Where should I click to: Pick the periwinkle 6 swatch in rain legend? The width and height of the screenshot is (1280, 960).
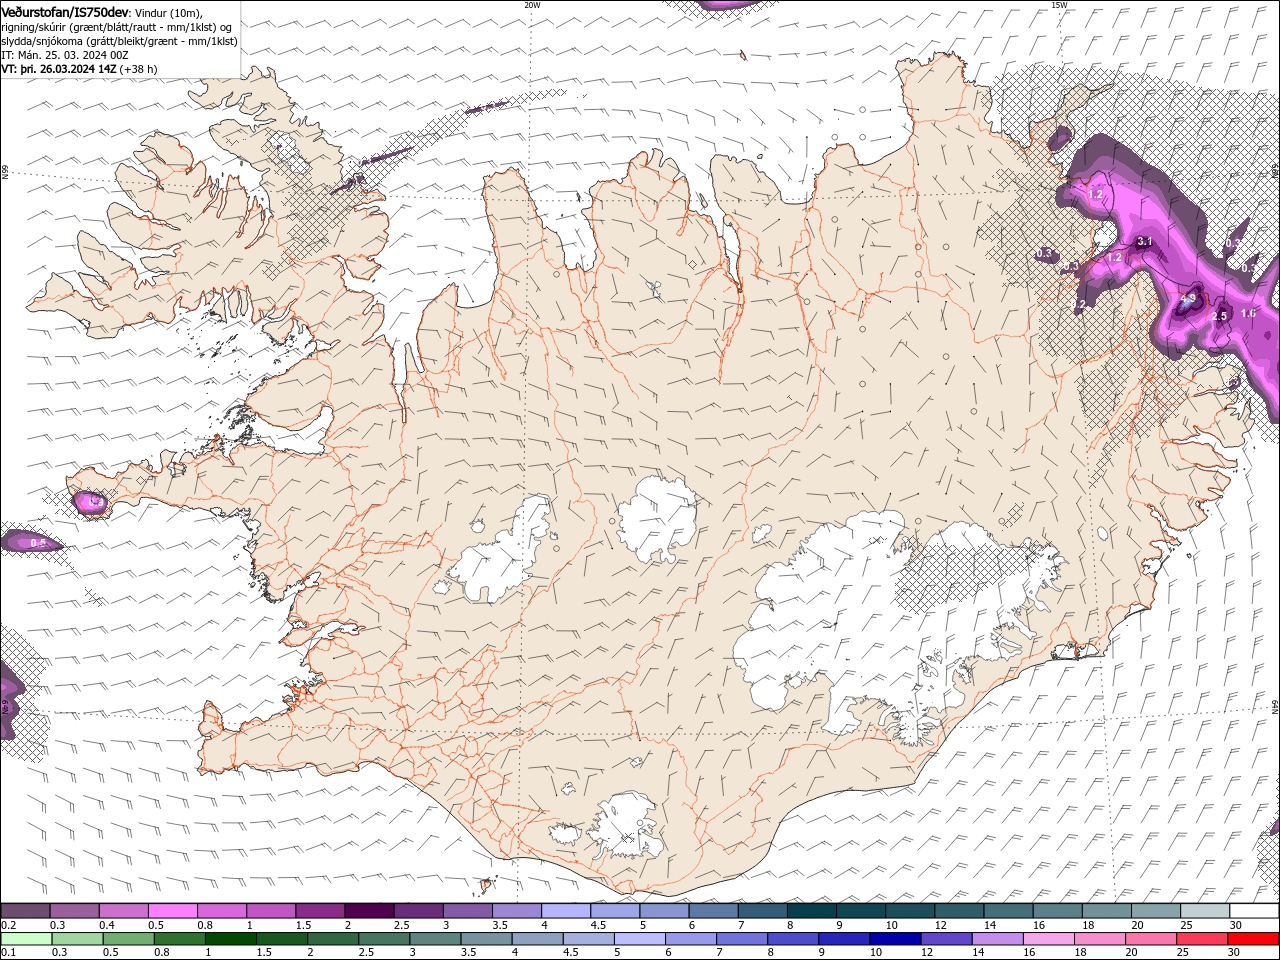tap(690, 939)
